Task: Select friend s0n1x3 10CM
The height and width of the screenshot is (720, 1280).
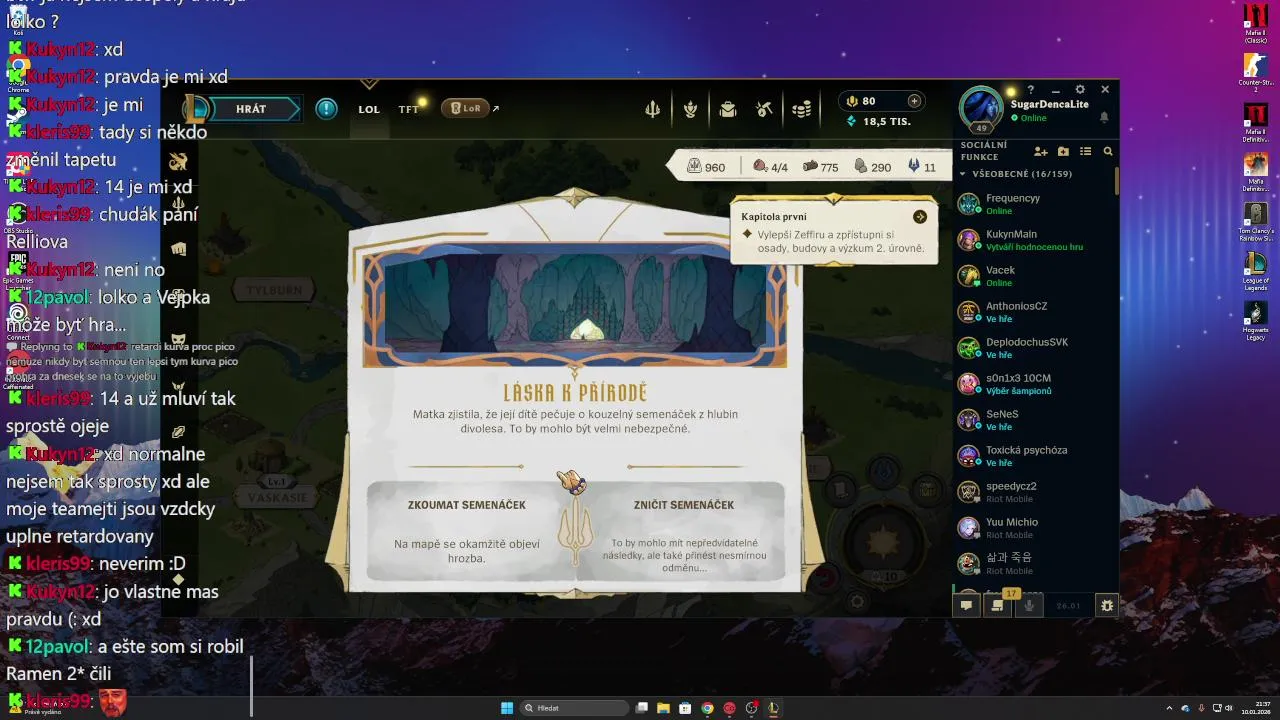Action: coord(1033,384)
